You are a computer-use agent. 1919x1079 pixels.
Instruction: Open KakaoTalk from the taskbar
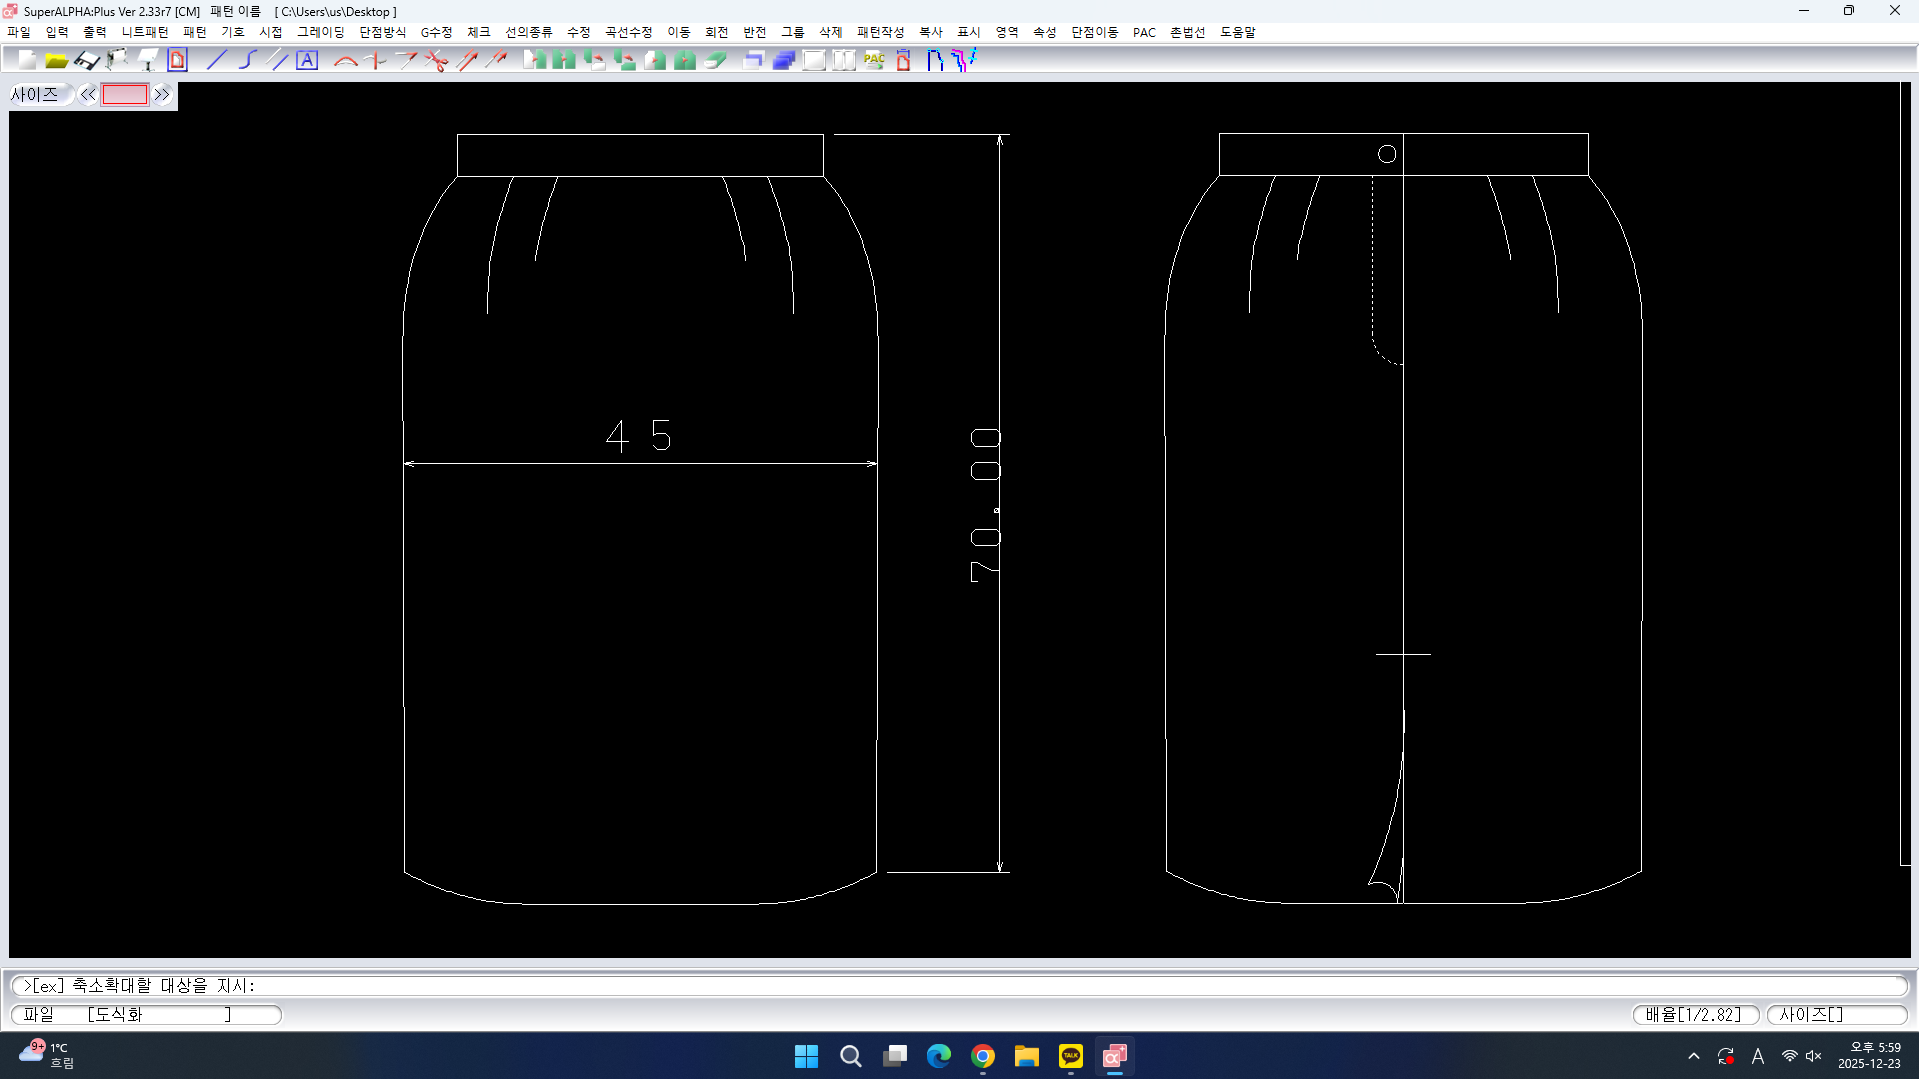point(1070,1056)
